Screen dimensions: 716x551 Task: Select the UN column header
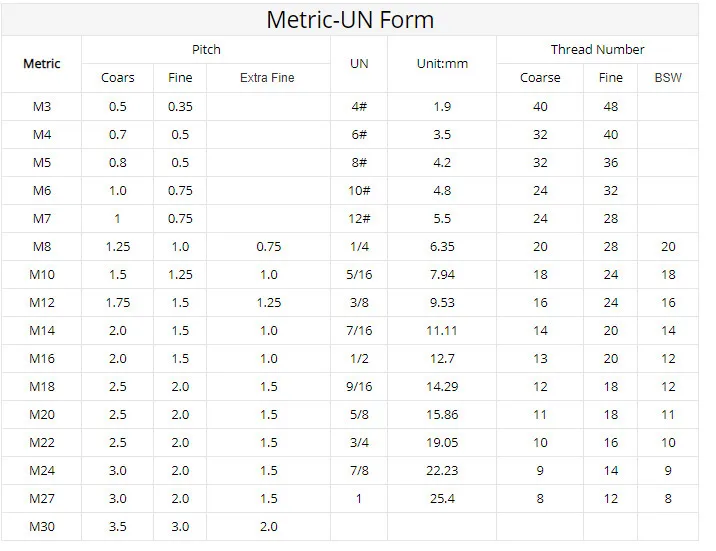(x=359, y=64)
